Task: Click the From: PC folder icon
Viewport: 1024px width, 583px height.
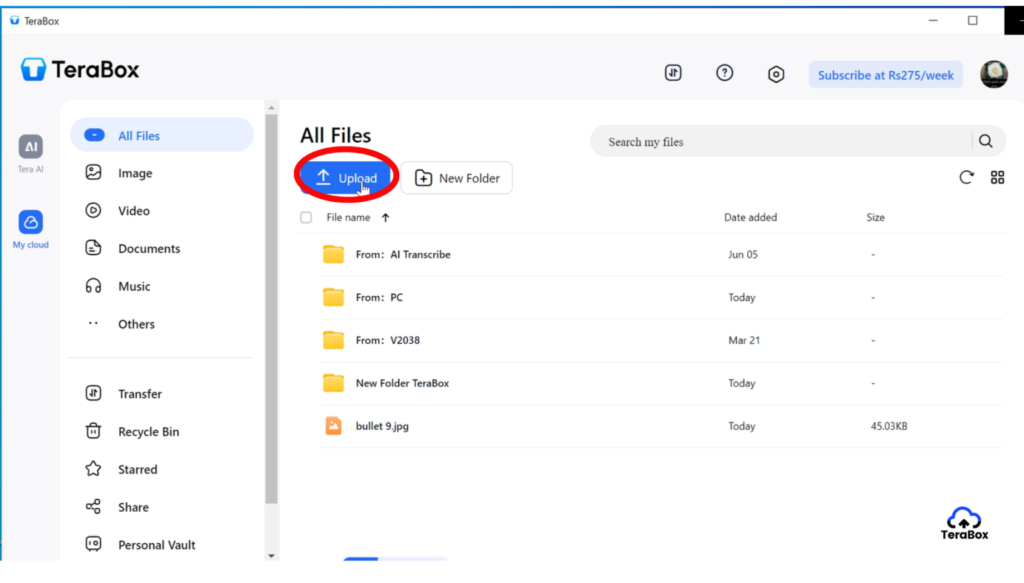Action: [x=333, y=297]
